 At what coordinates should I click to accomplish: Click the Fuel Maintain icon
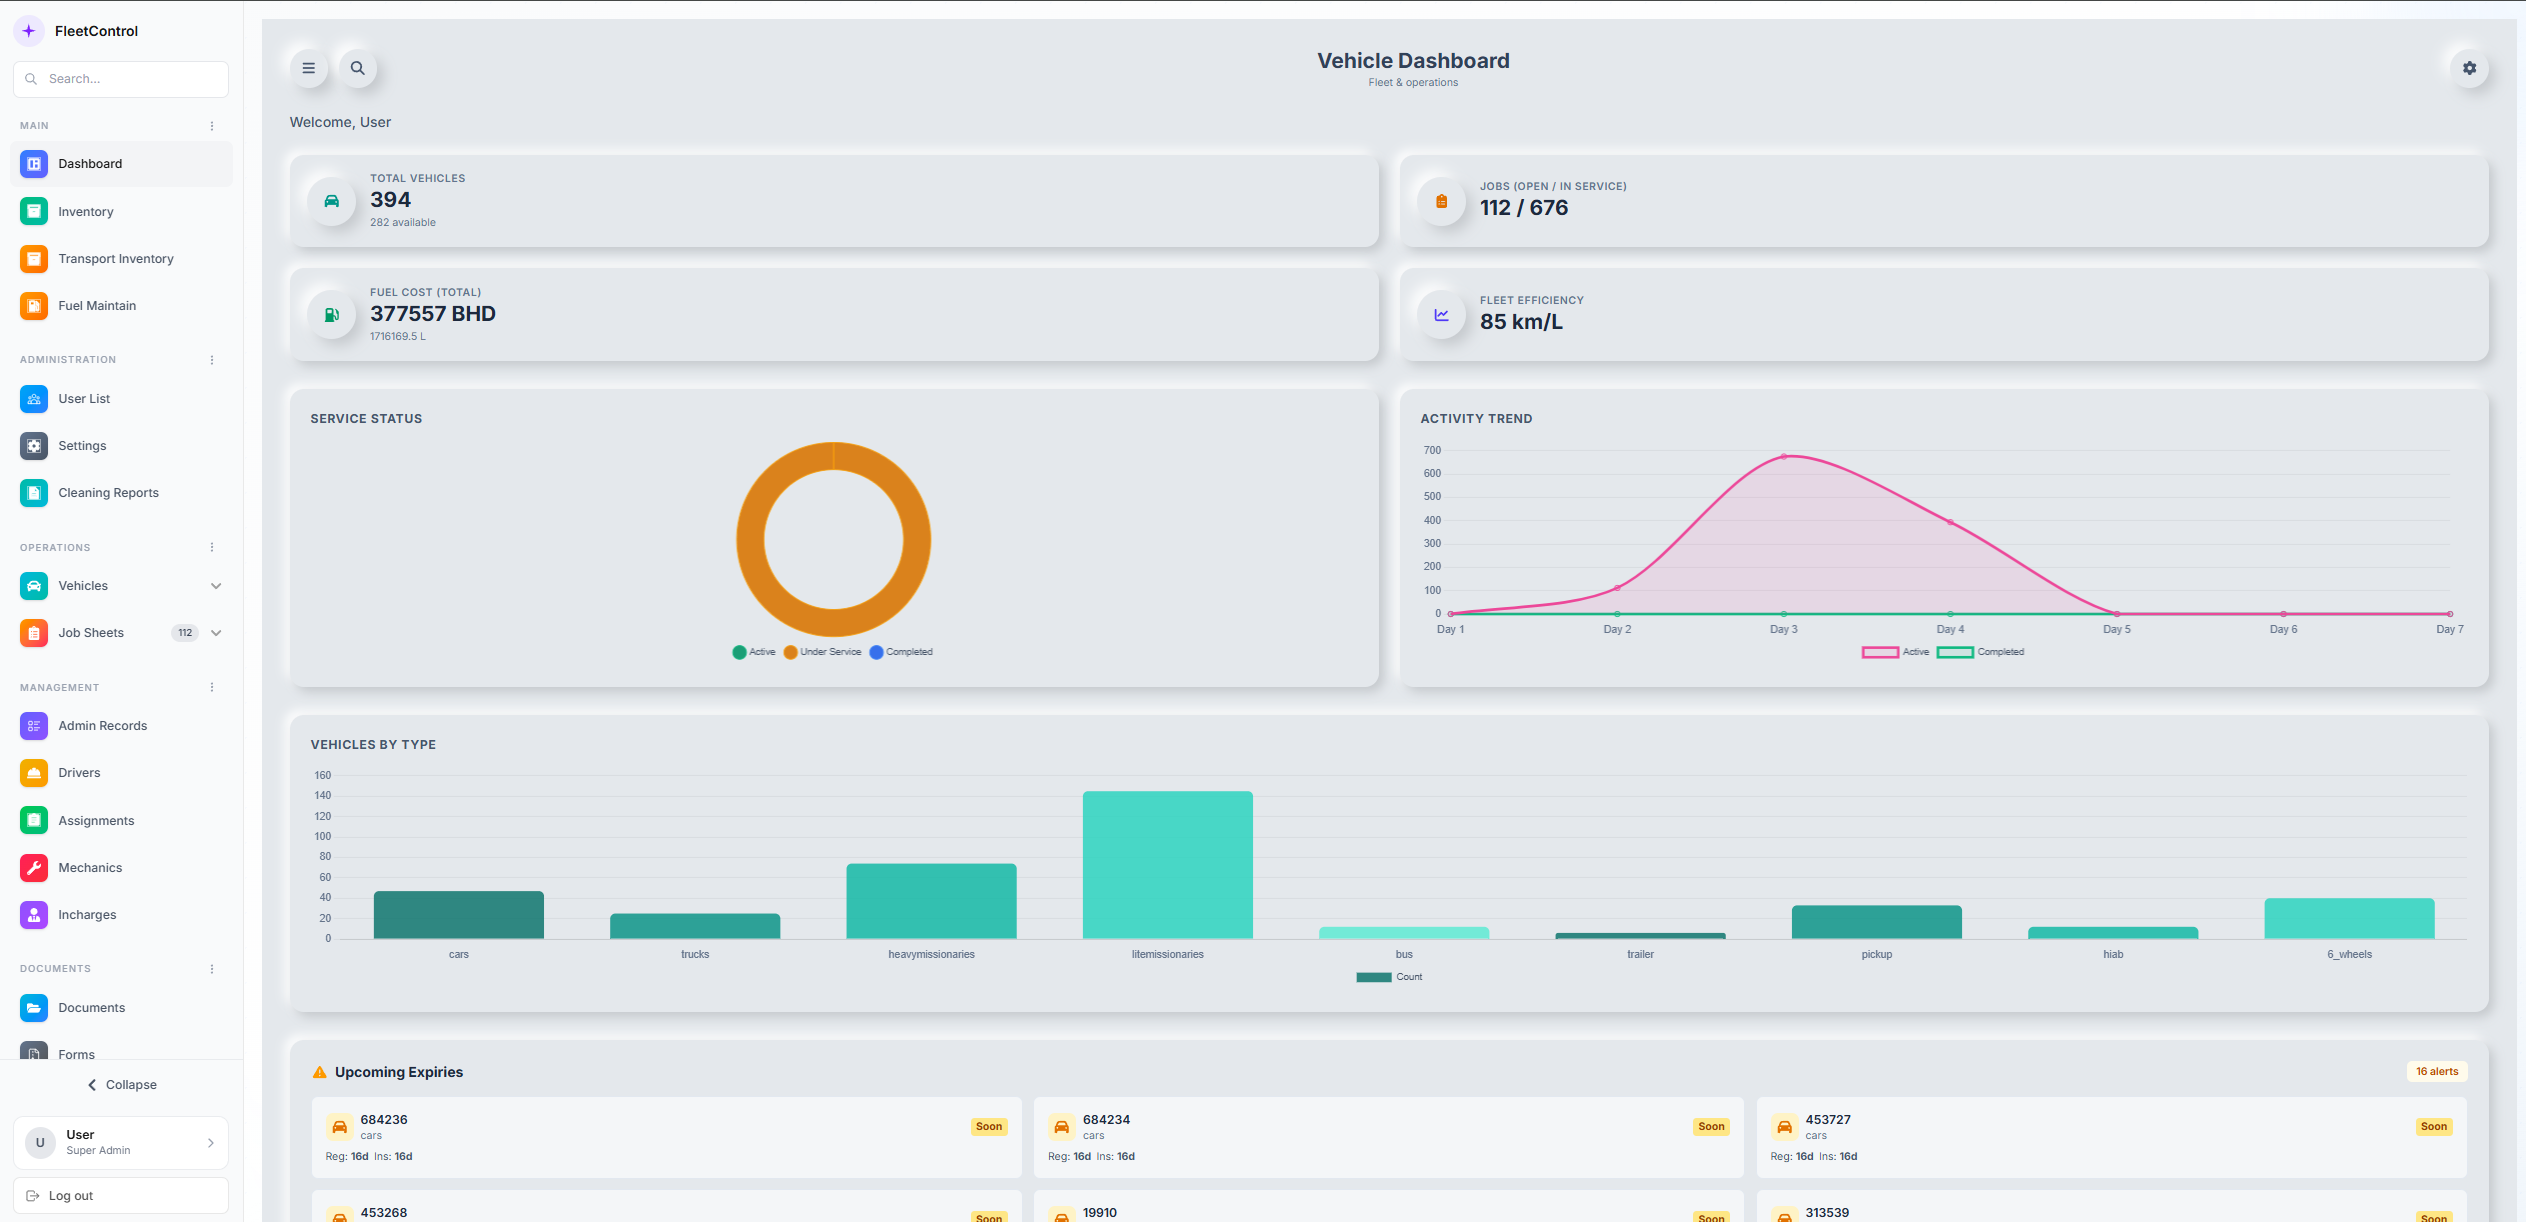tap(34, 306)
